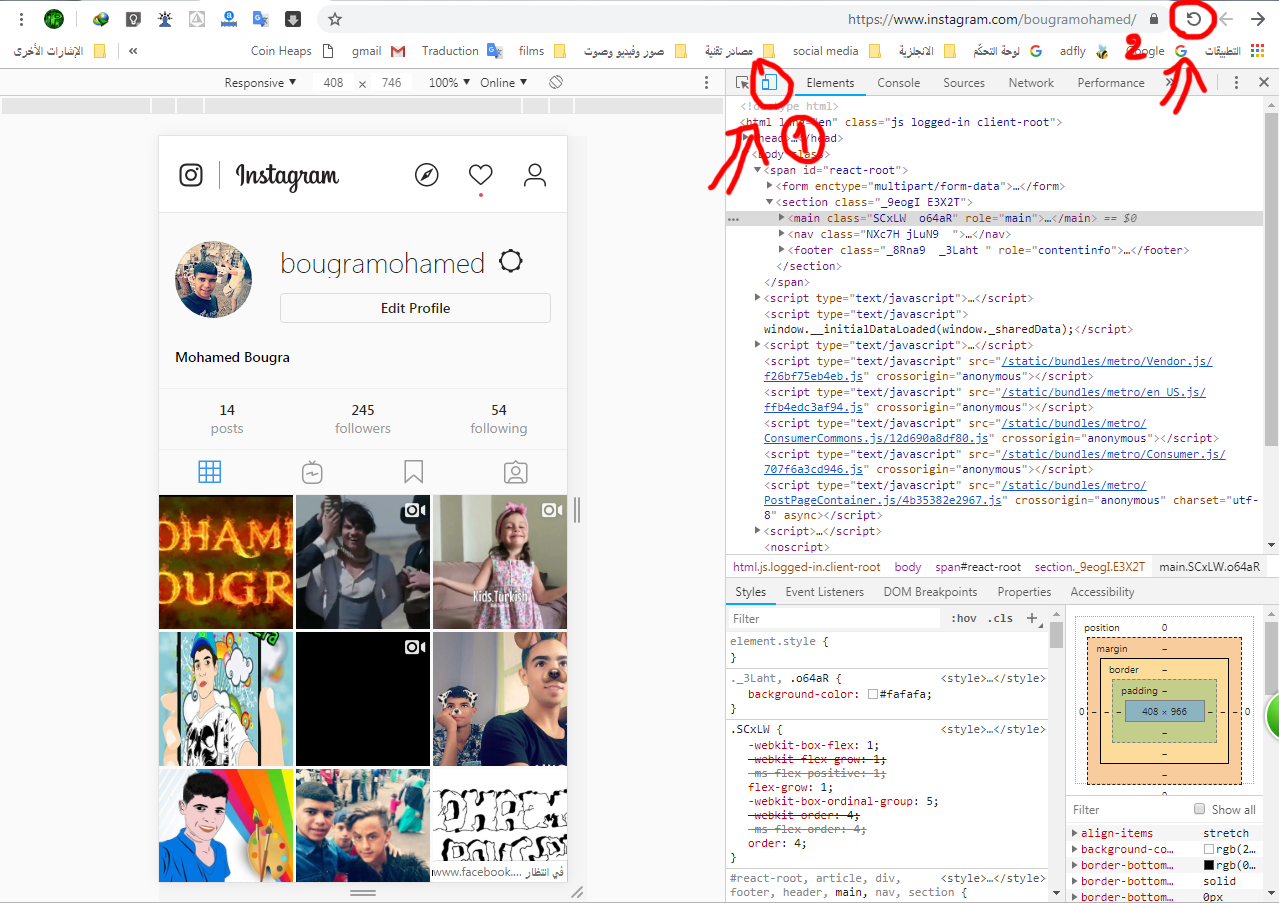Show more DevTools tabs with chevron
The image size is (1279, 903).
[x=1169, y=83]
